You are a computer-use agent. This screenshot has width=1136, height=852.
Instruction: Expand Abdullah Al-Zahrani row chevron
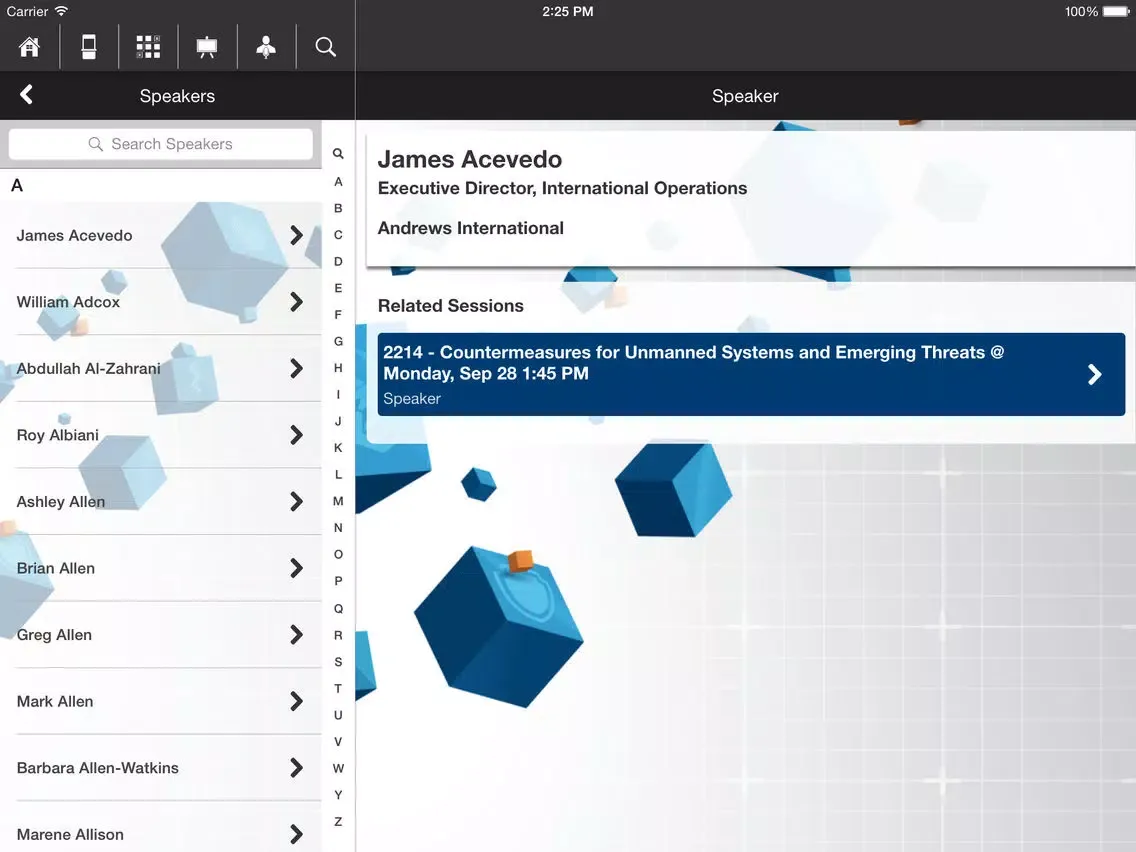pos(296,369)
